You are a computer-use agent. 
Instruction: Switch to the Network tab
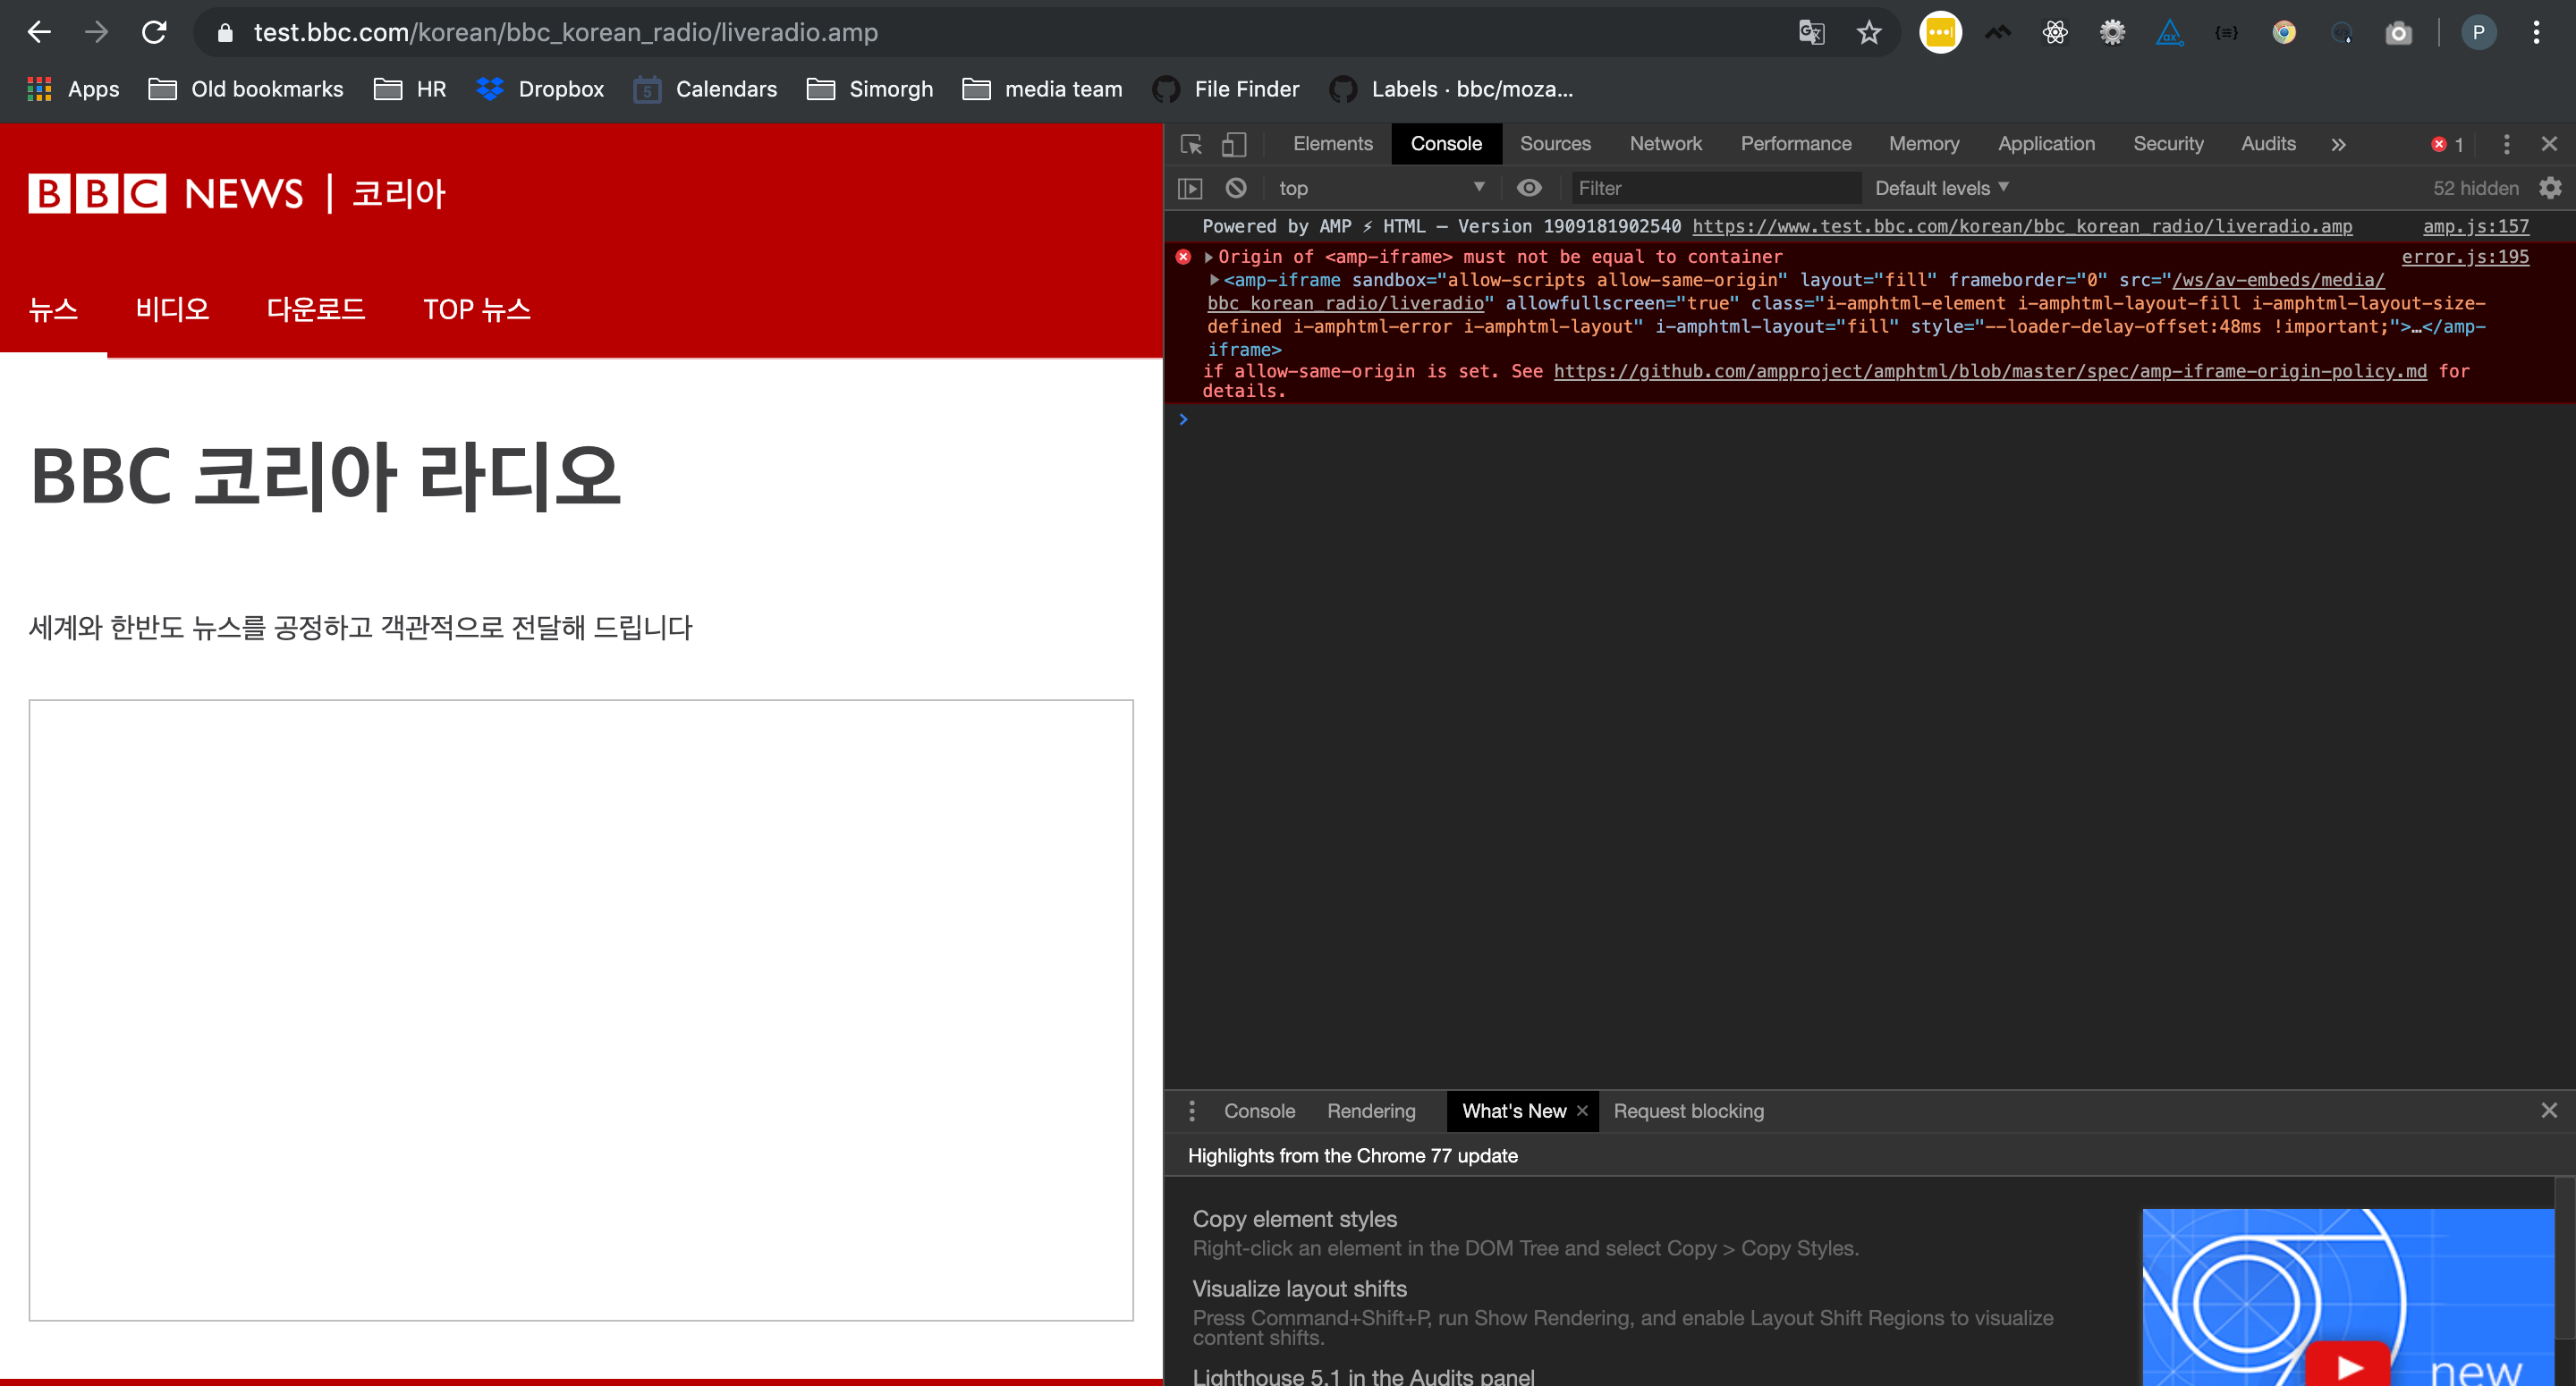pos(1665,144)
